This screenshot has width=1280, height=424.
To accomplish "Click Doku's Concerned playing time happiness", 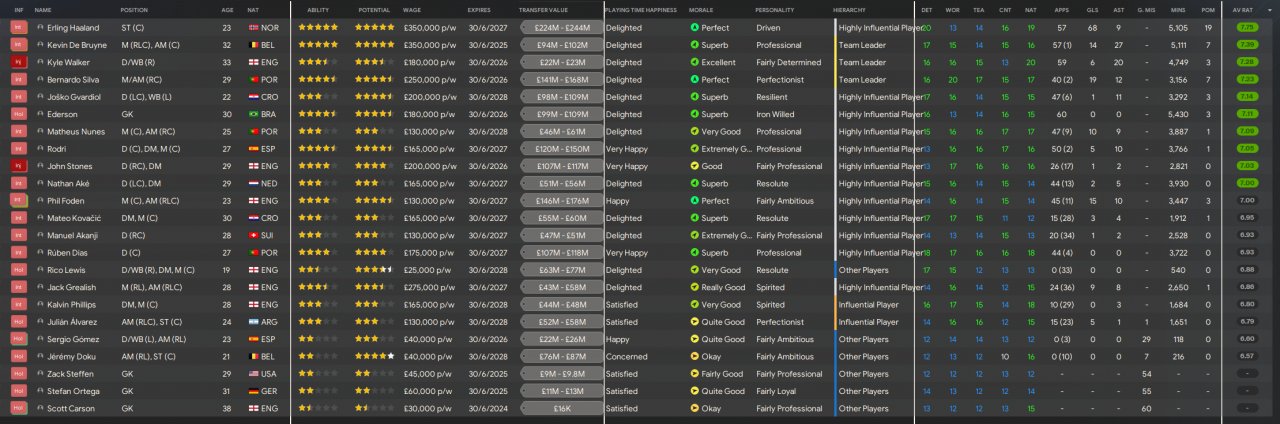I will tap(625, 356).
